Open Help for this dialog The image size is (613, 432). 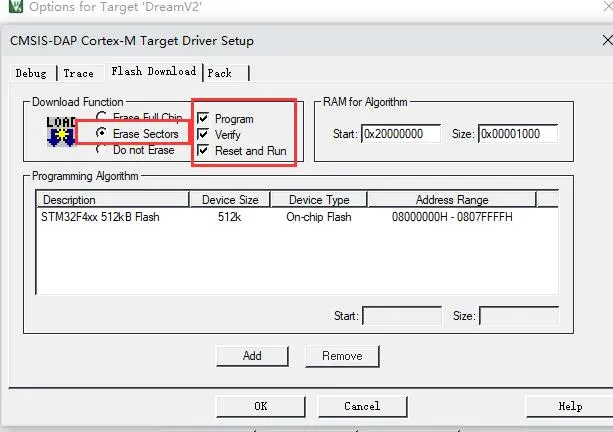point(569,406)
